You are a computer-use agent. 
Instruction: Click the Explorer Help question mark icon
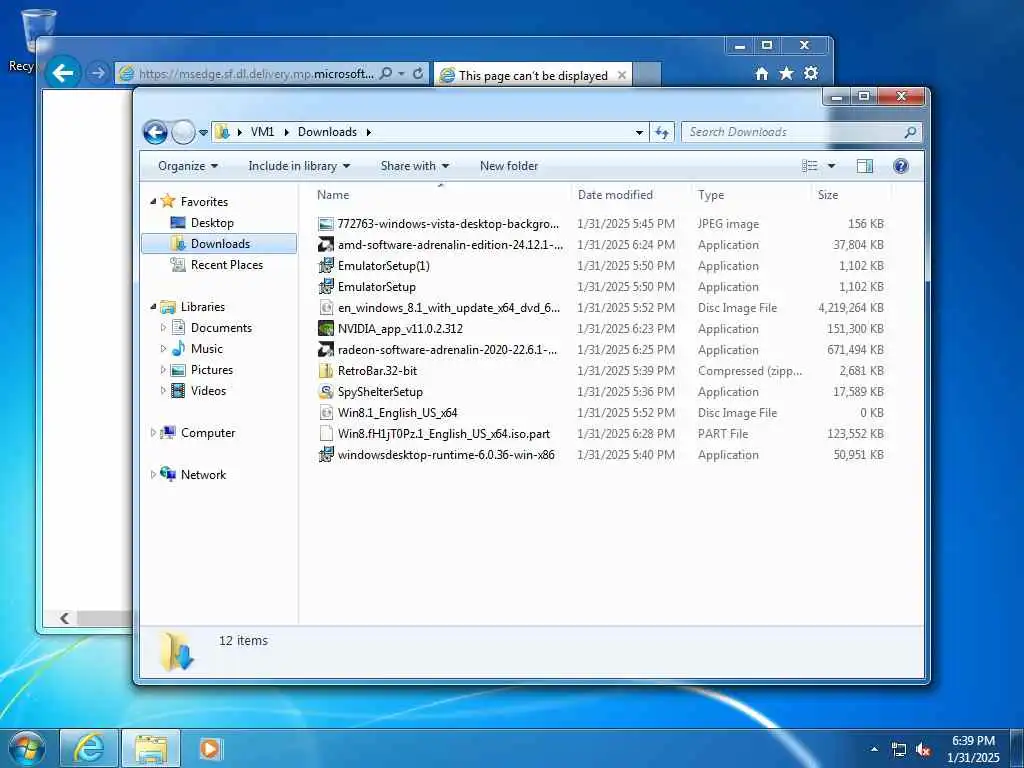click(x=901, y=166)
